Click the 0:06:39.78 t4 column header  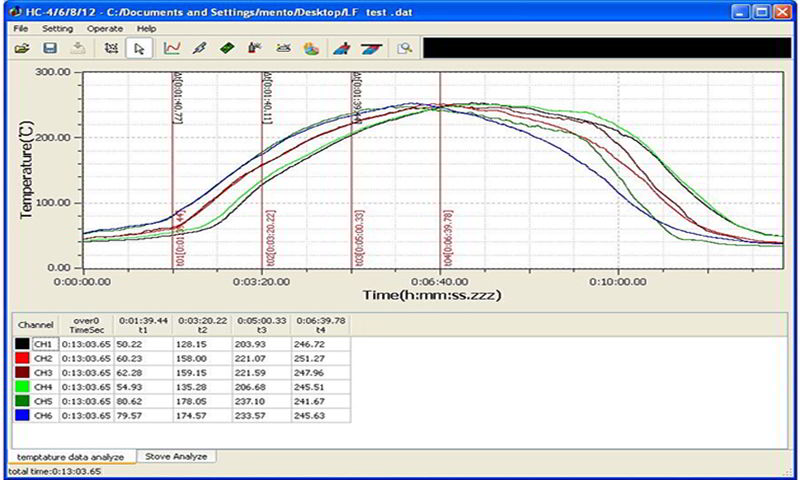pyautogui.click(x=321, y=325)
